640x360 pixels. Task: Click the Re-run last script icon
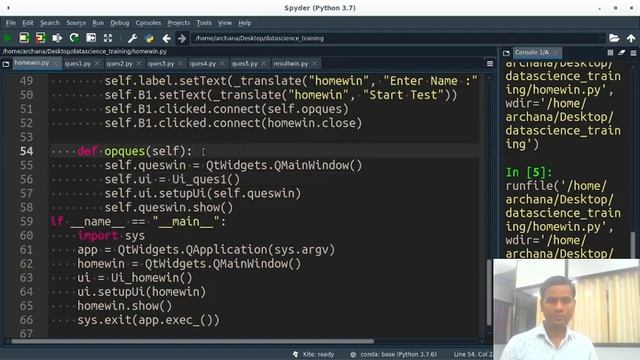click(x=74, y=38)
